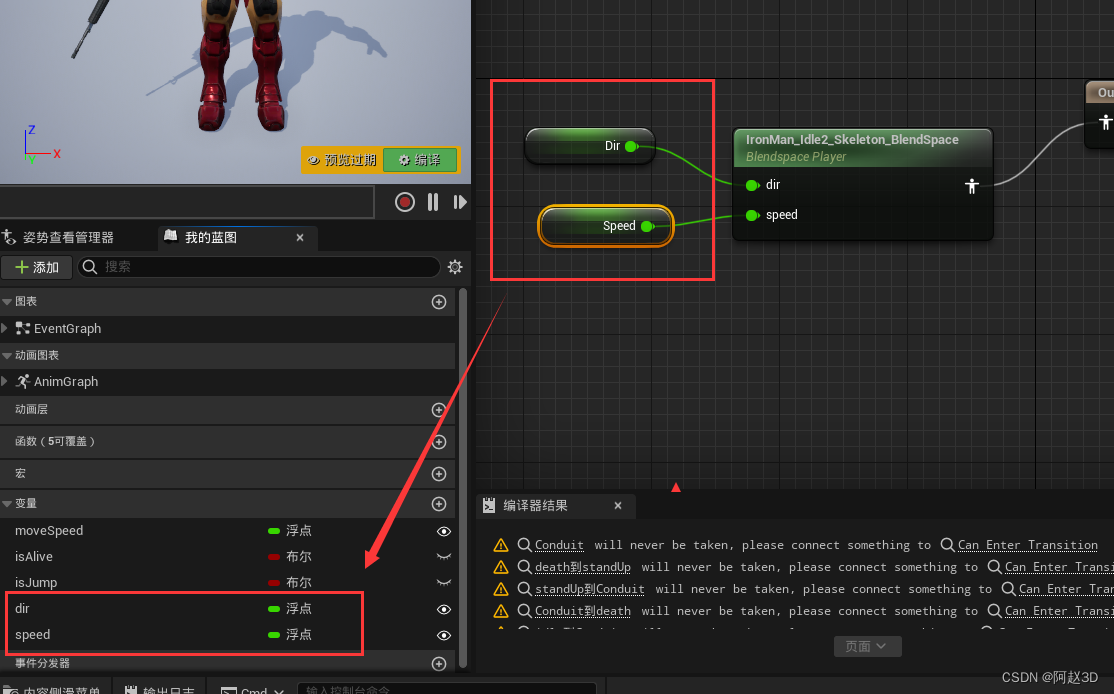This screenshot has height=694, width=1114.
Task: Click magnifier before first Can Enter Transition
Action: [x=947, y=545]
